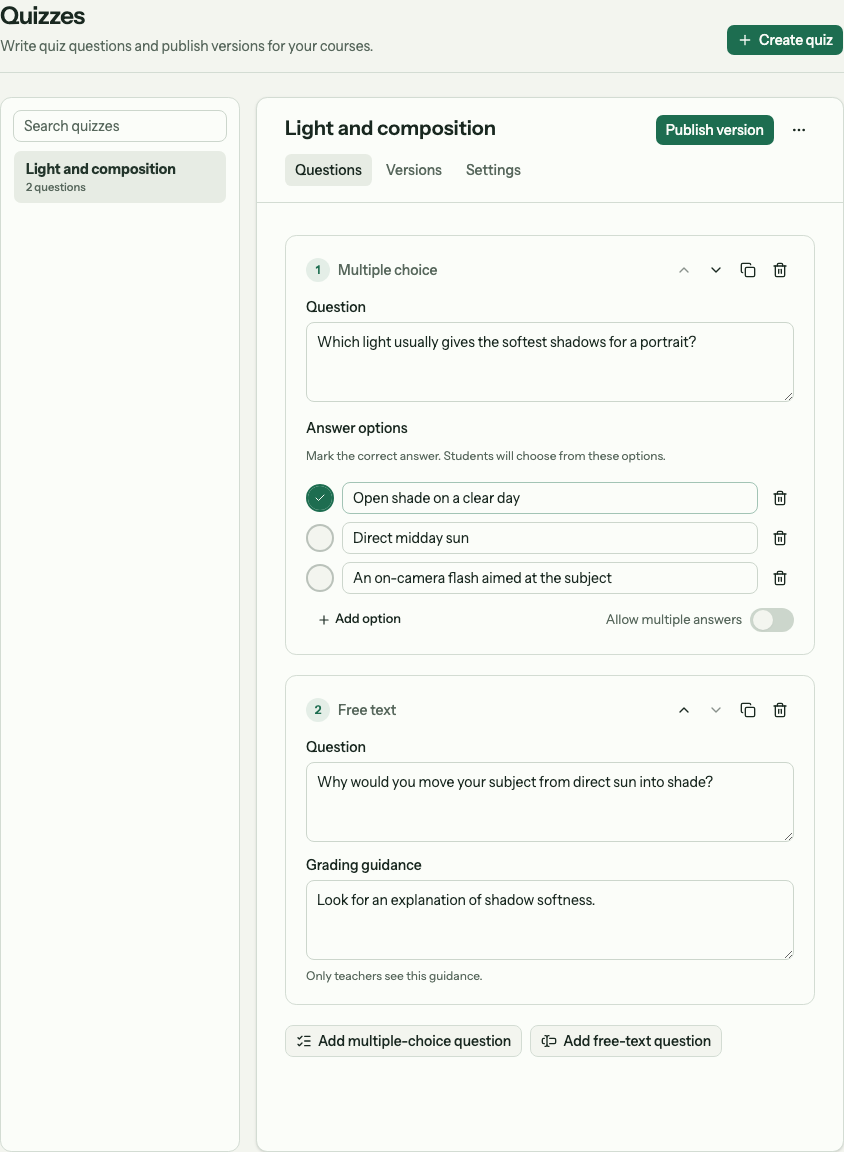Mark 'Open shade on a clear day' correct
Image resolution: width=844 pixels, height=1152 pixels.
[x=320, y=498]
